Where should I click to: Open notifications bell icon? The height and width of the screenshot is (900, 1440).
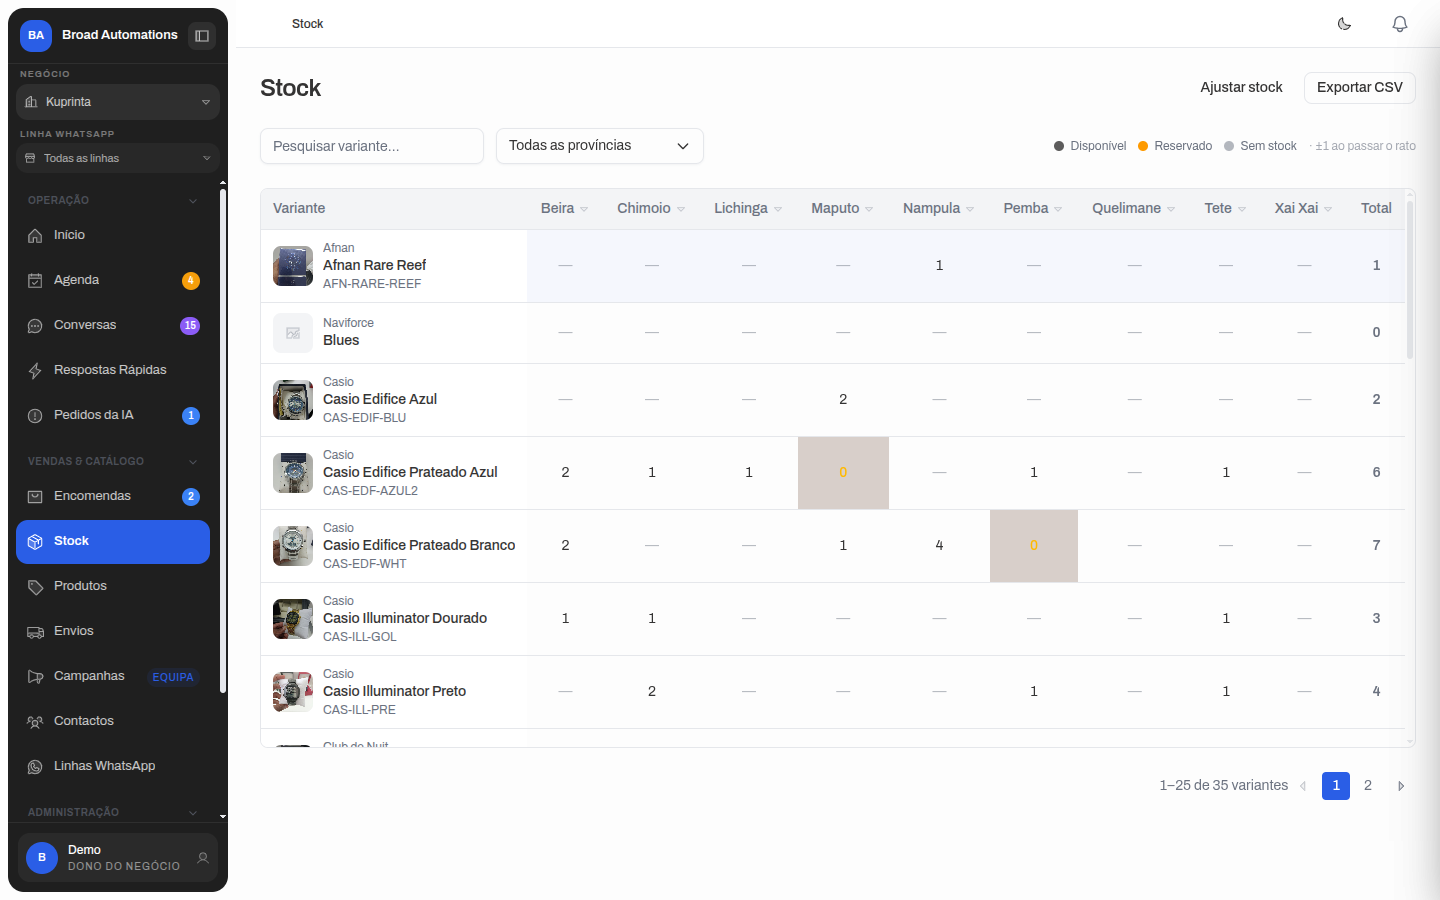[x=1400, y=24]
